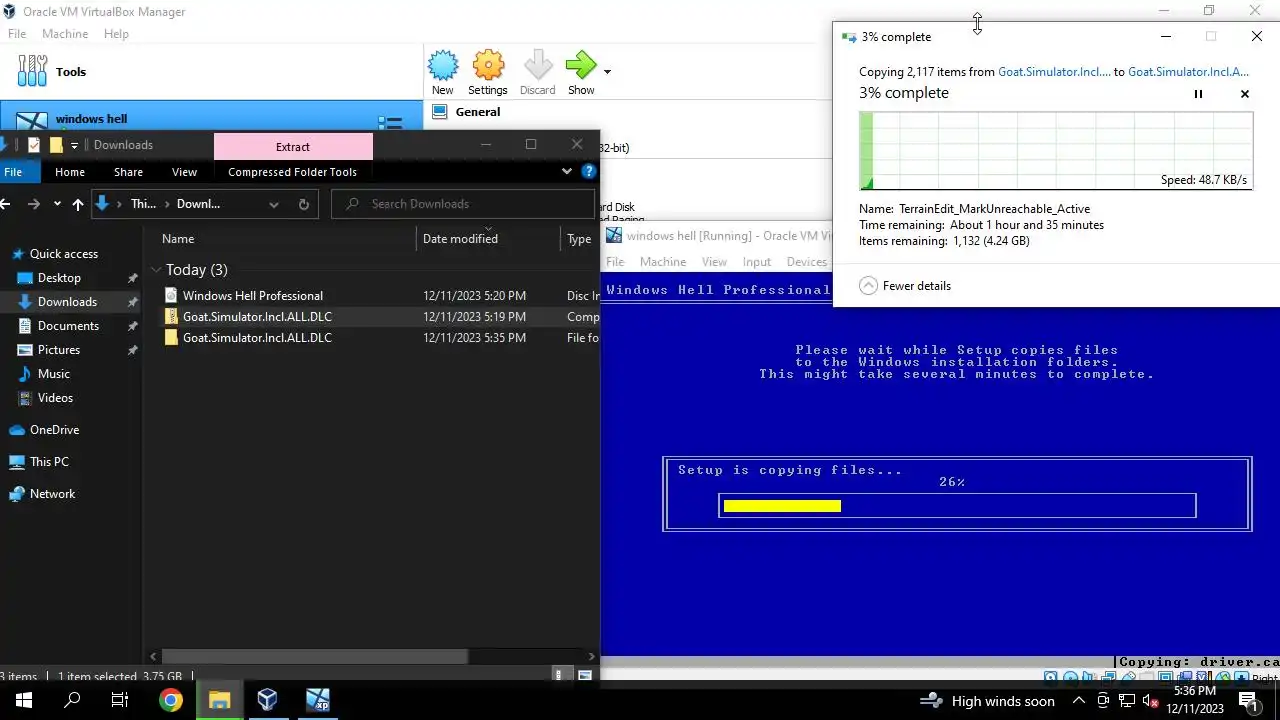Click the Search Downloads field

click(463, 204)
